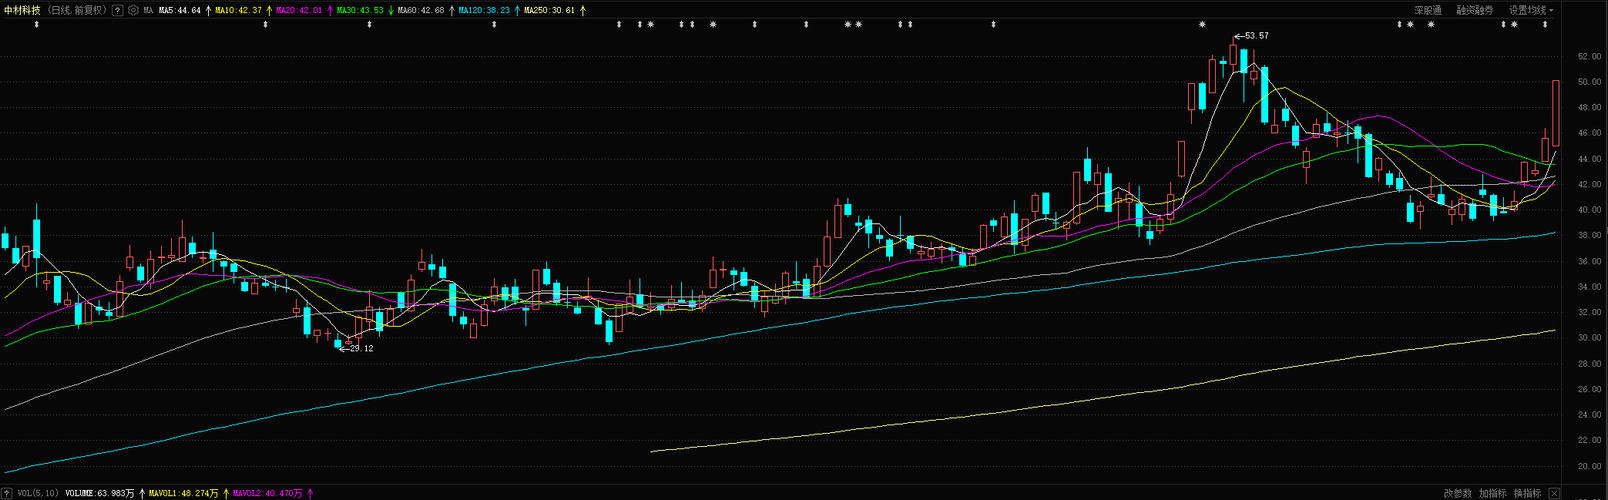This screenshot has height=500, width=1608.
Task: Click the 换指标 button
Action: (x=1527, y=493)
